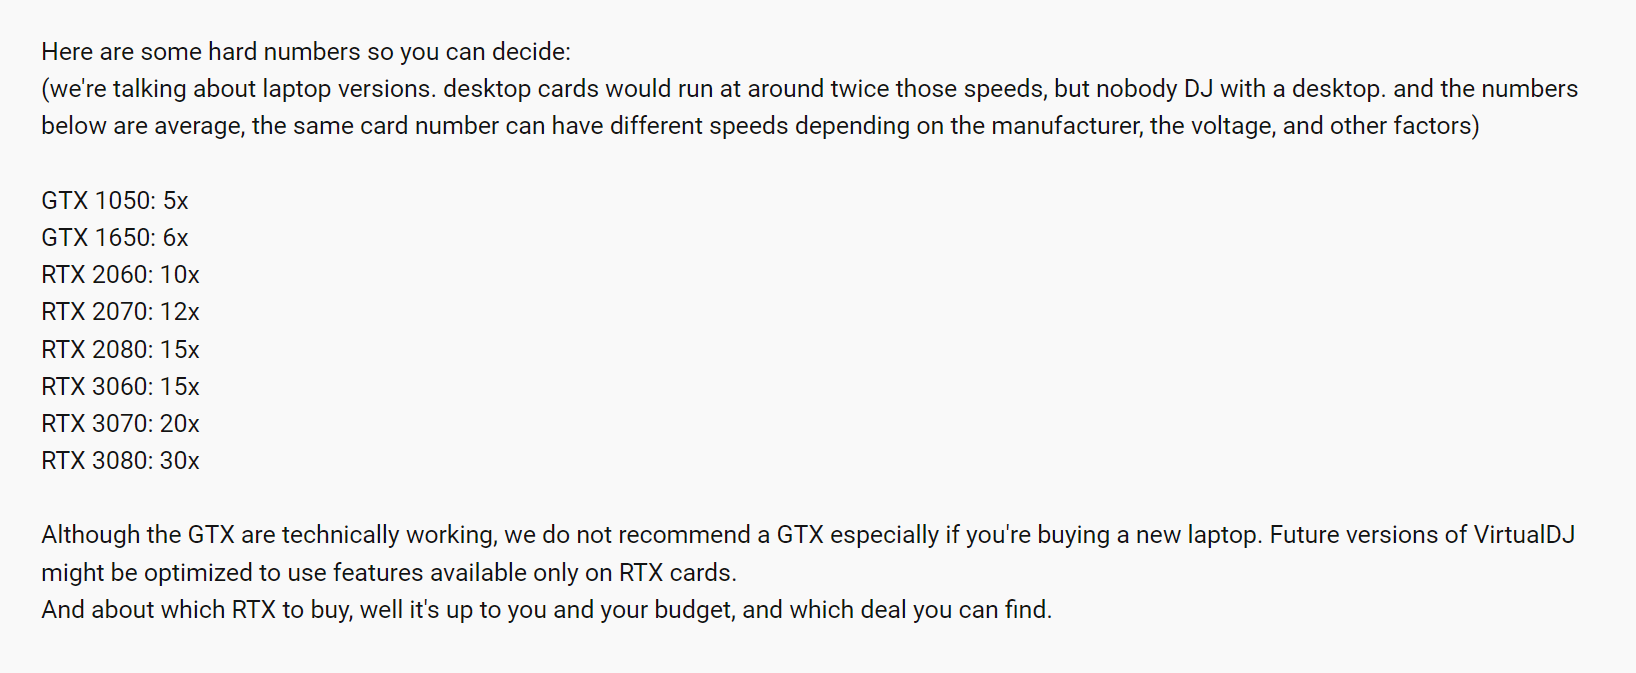Image resolution: width=1636 pixels, height=673 pixels.
Task: Click the "RTX 3070: 20x" line
Action: click(x=120, y=424)
